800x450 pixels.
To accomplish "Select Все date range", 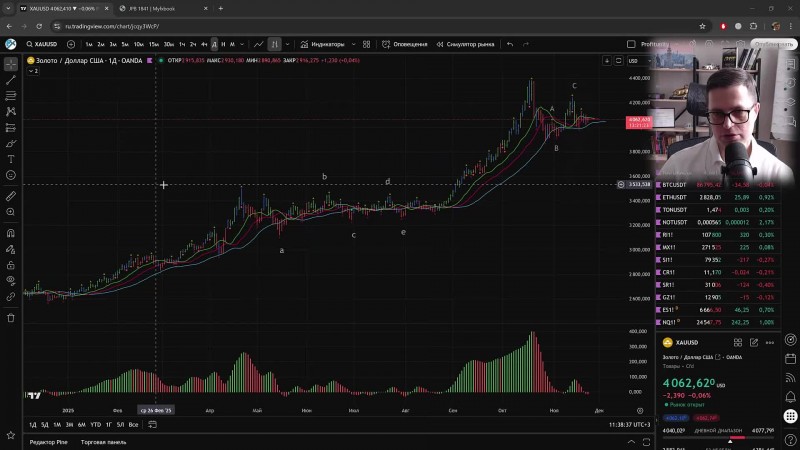I will tap(133, 424).
